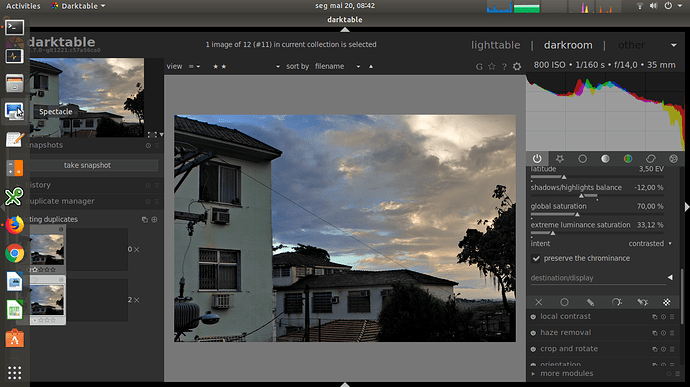The image size is (690, 387).
Task: Open star rating filter dropdown
Action: pos(246,66)
